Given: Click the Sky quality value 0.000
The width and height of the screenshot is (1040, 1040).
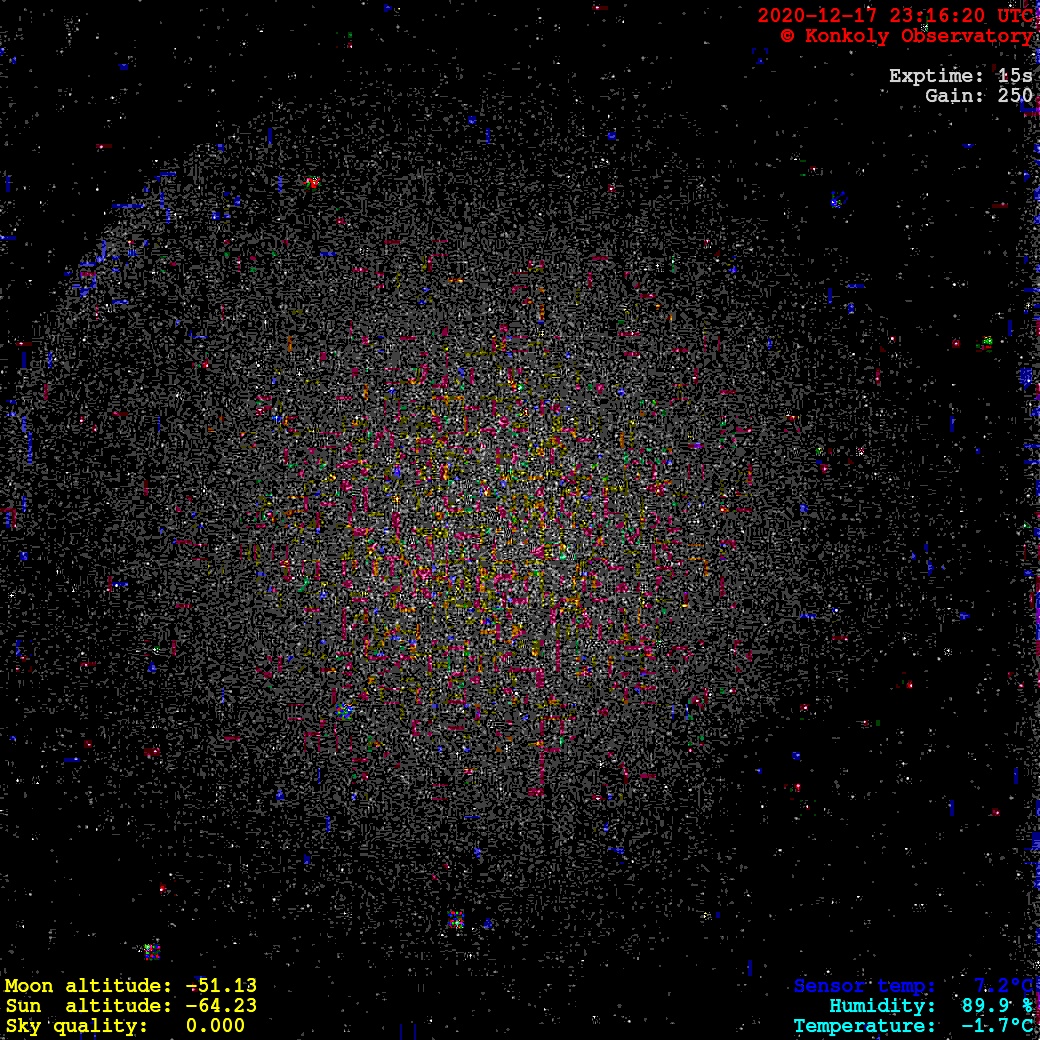Looking at the screenshot, I should coord(215,1026).
